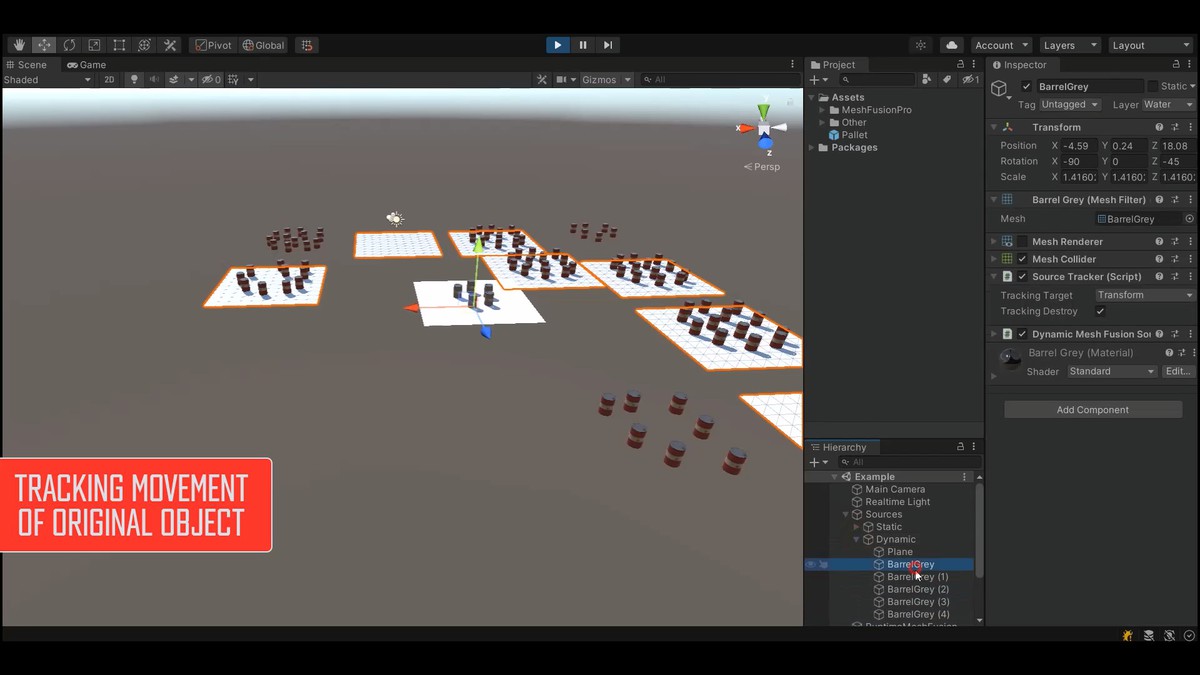This screenshot has width=1200, height=675.
Task: Open component editor tools in Scene toolbar
Action: click(542, 79)
